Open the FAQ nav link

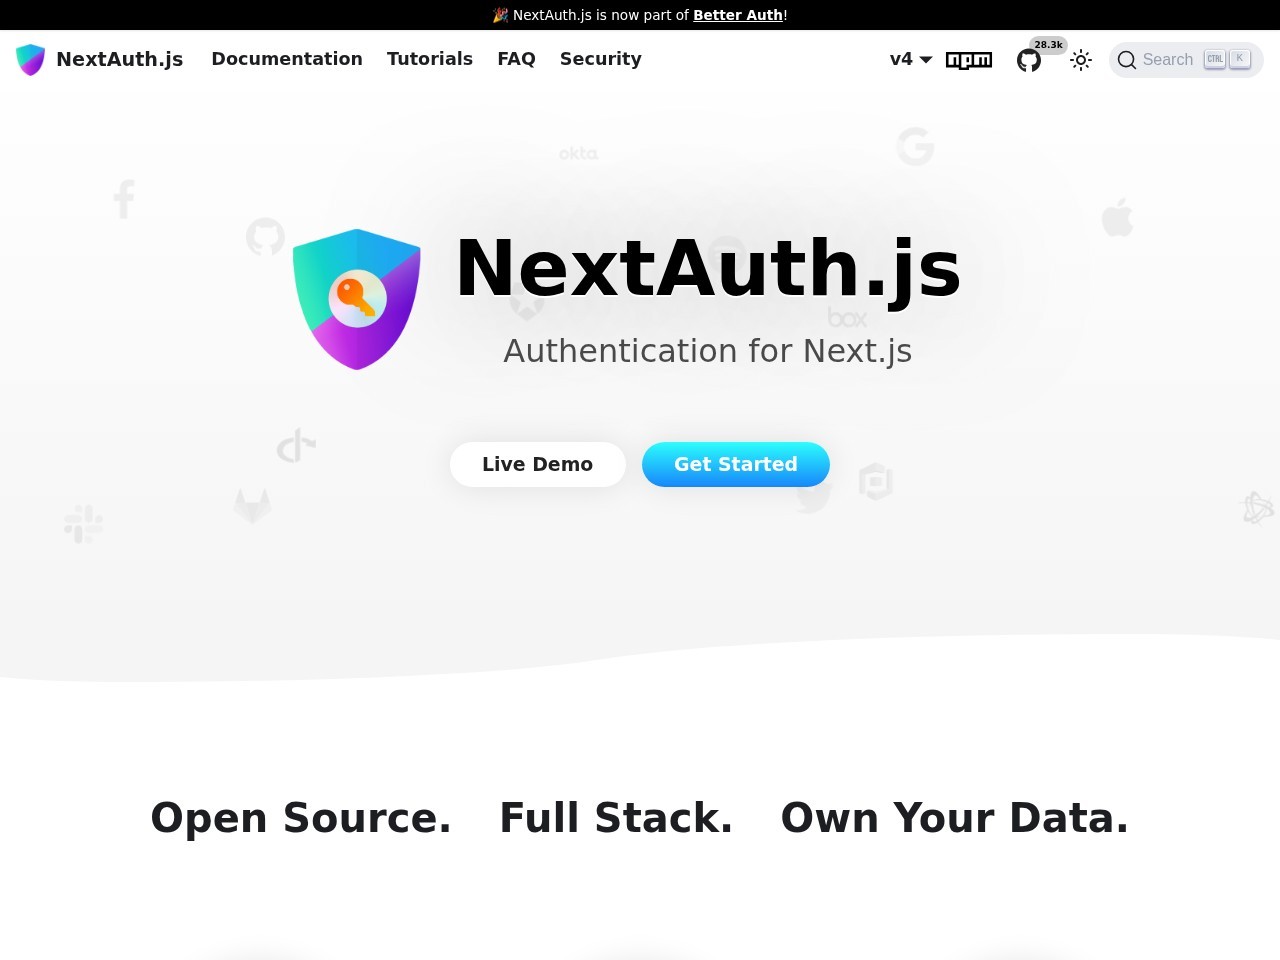[516, 59]
